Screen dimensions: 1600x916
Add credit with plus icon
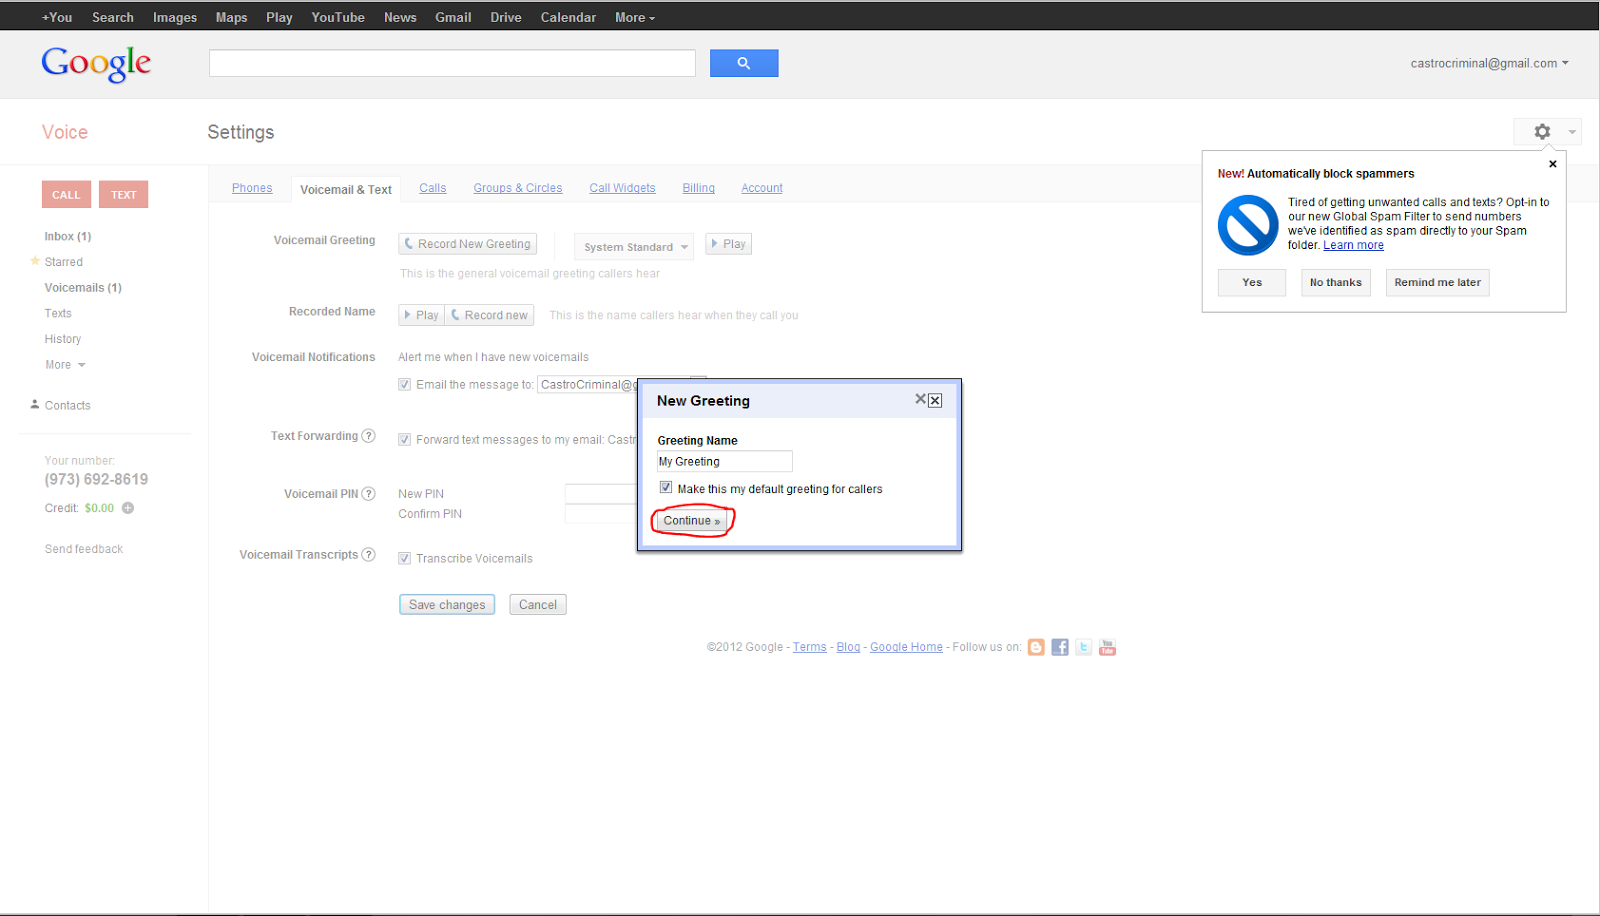128,508
